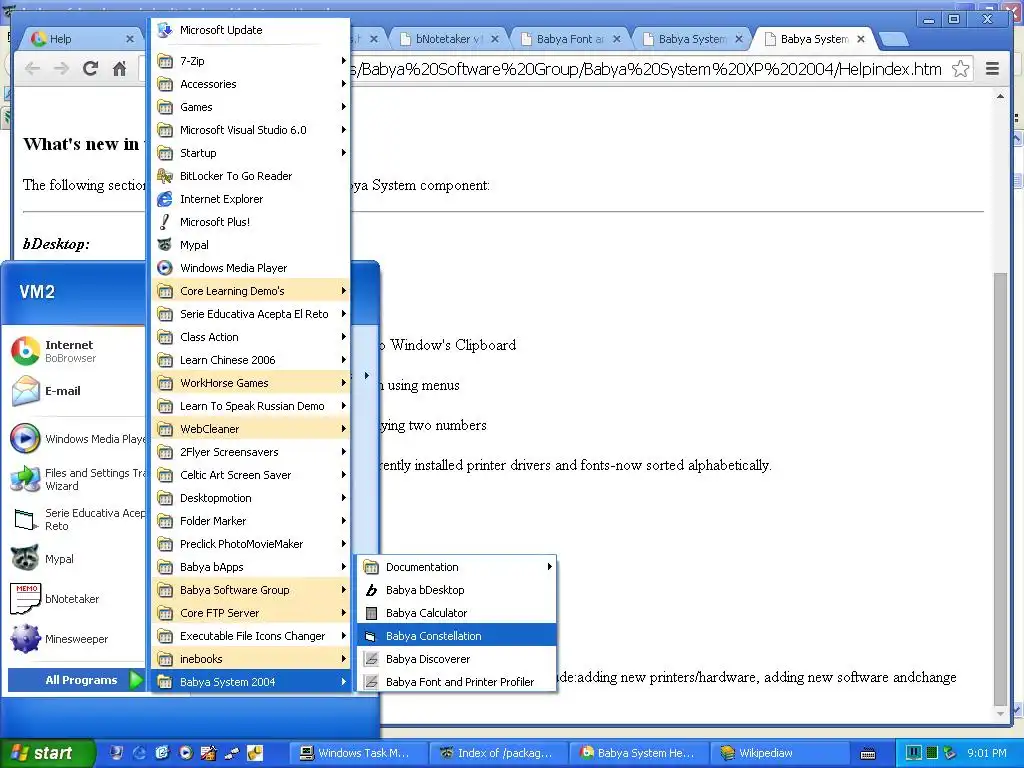
Task: Expand Microsoft Visual Studio 6.0 arrow
Action: [344, 130]
